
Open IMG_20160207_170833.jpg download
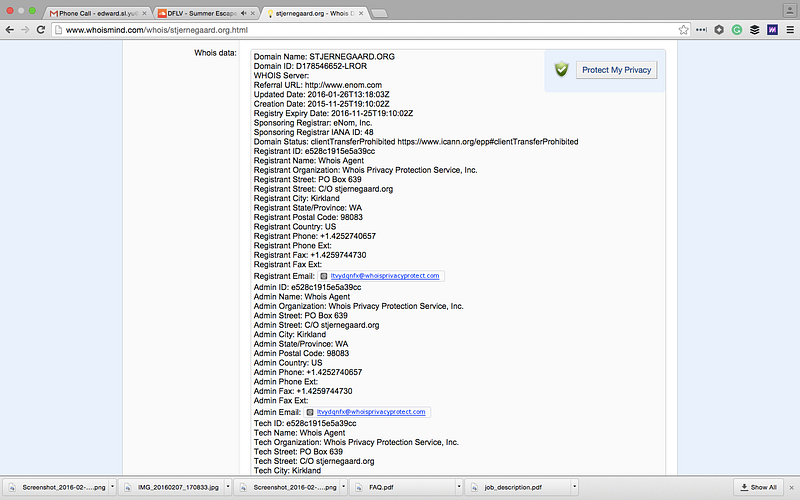(x=172, y=487)
